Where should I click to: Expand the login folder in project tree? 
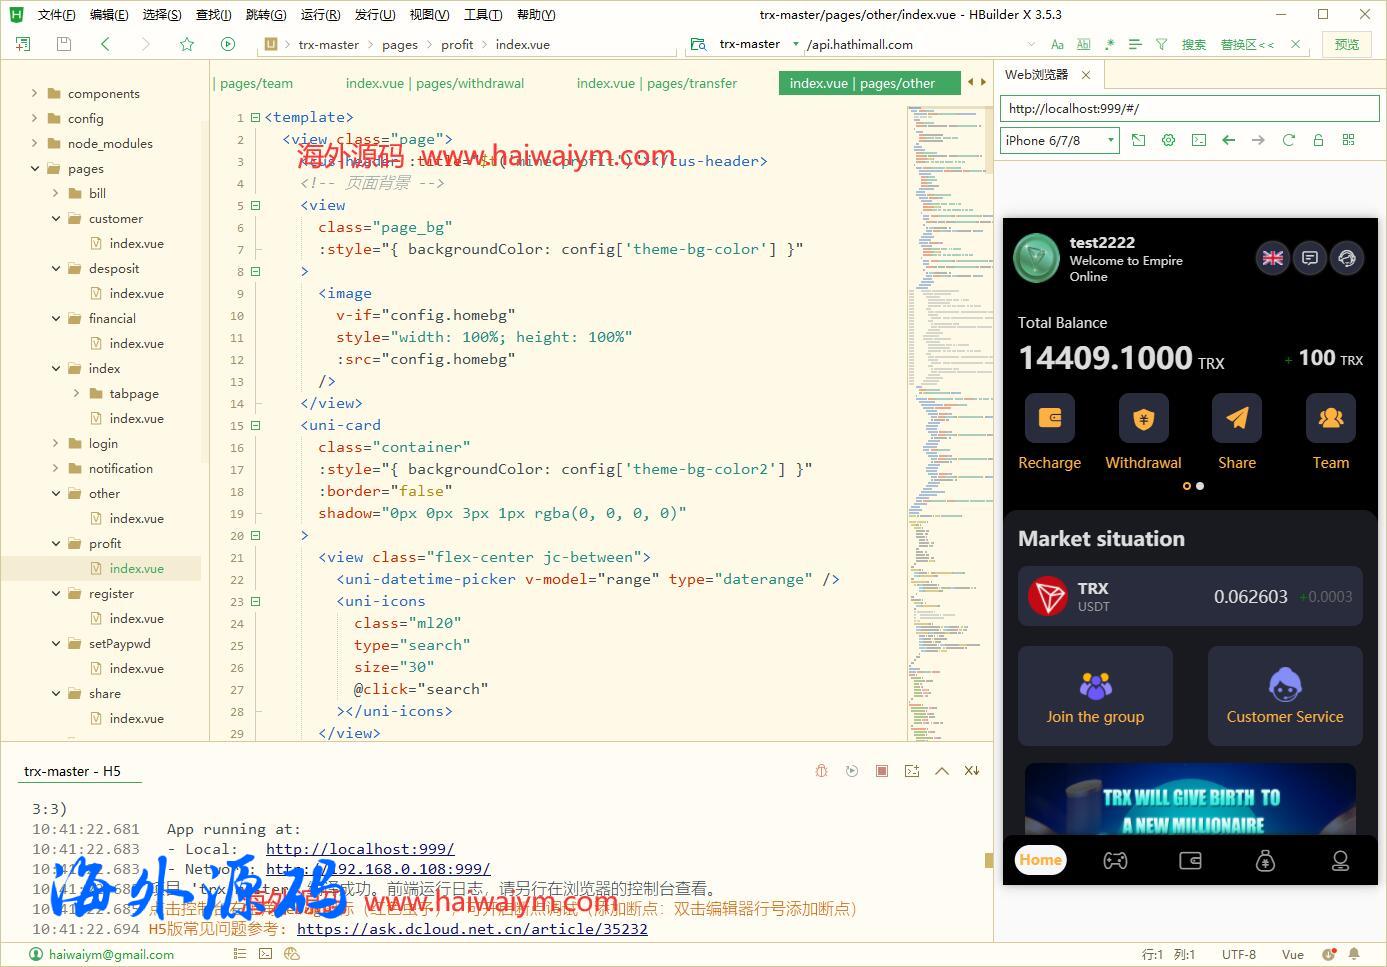(56, 443)
